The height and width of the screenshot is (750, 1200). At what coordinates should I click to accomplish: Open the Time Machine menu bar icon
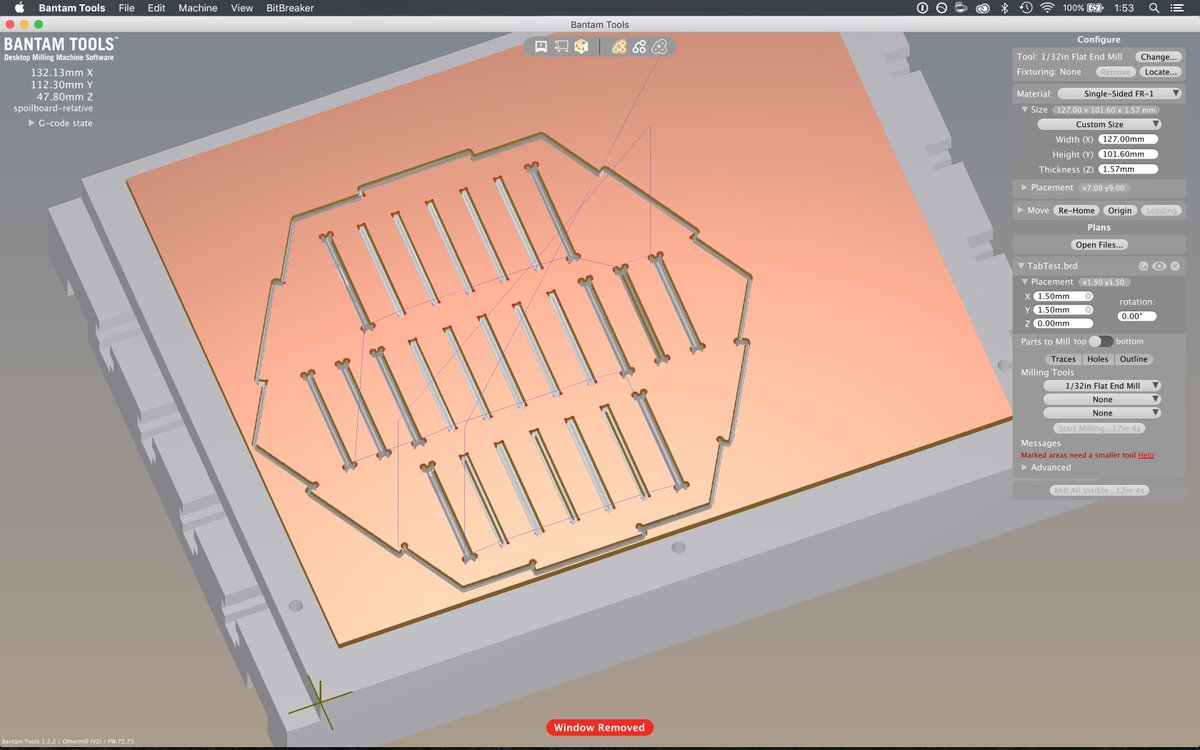[1026, 8]
